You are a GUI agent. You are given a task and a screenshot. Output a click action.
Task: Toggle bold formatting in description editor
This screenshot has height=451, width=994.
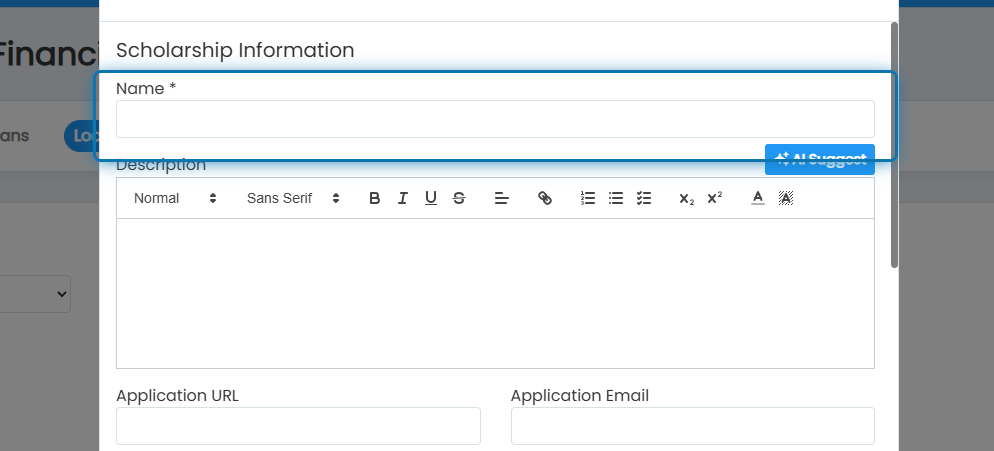pyautogui.click(x=375, y=199)
